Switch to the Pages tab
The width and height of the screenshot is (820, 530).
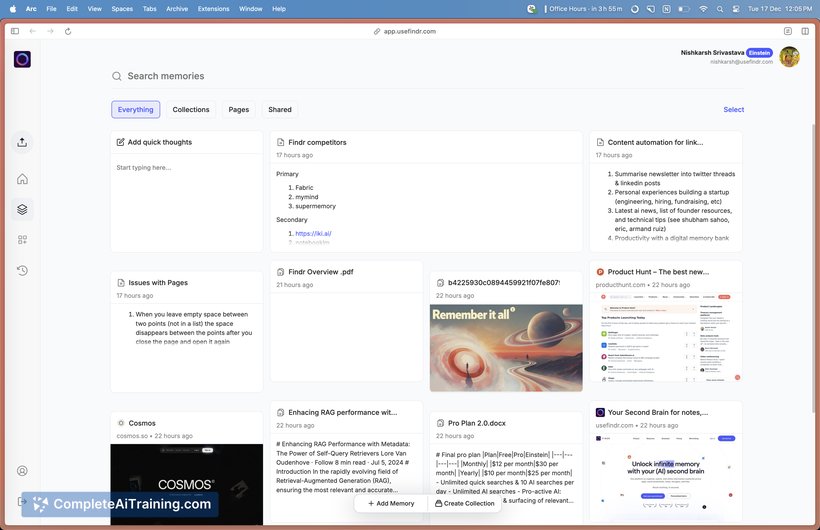coord(238,109)
